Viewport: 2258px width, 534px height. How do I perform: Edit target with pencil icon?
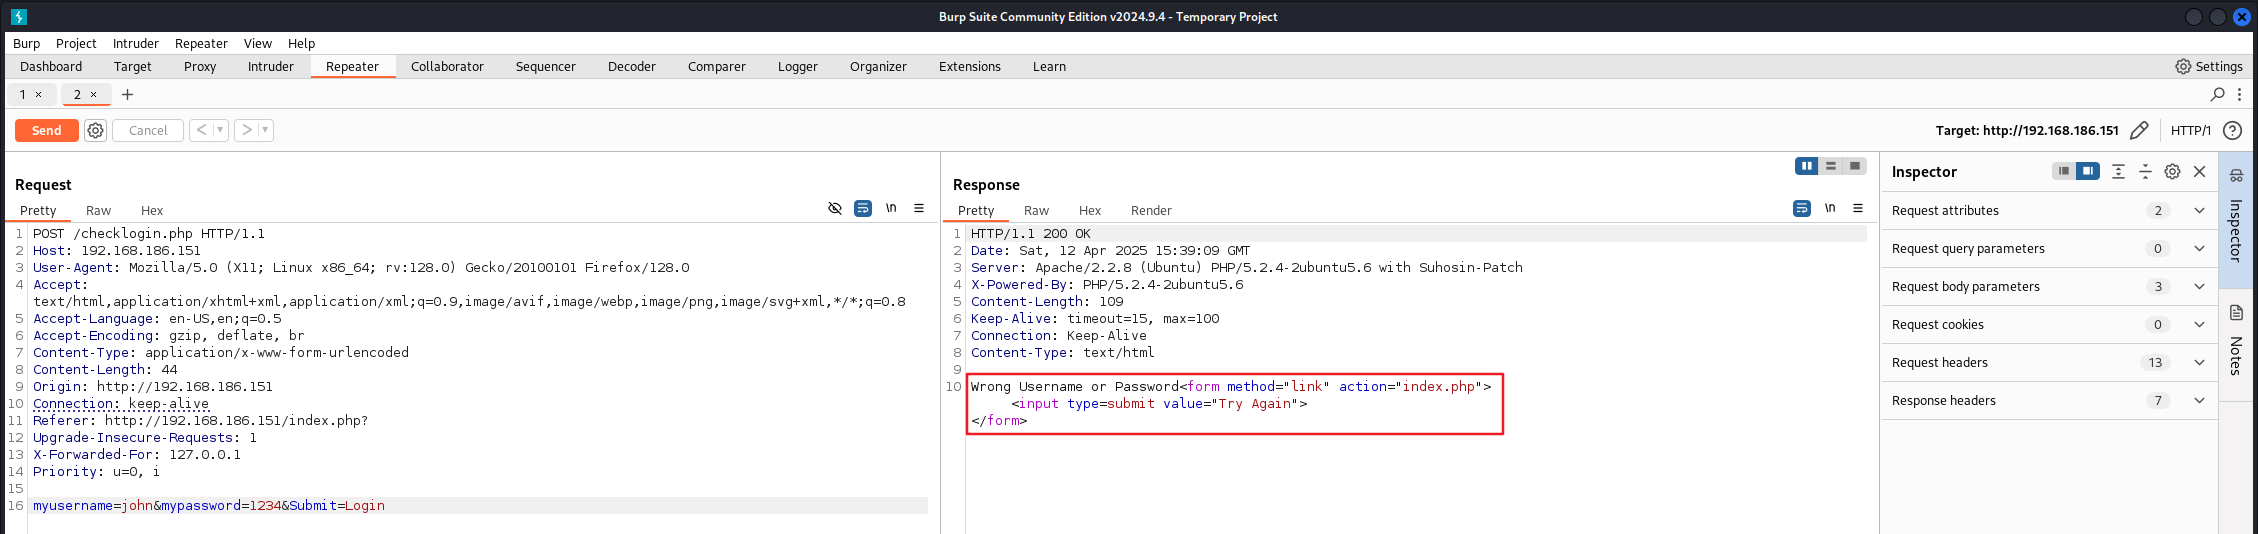click(2139, 130)
